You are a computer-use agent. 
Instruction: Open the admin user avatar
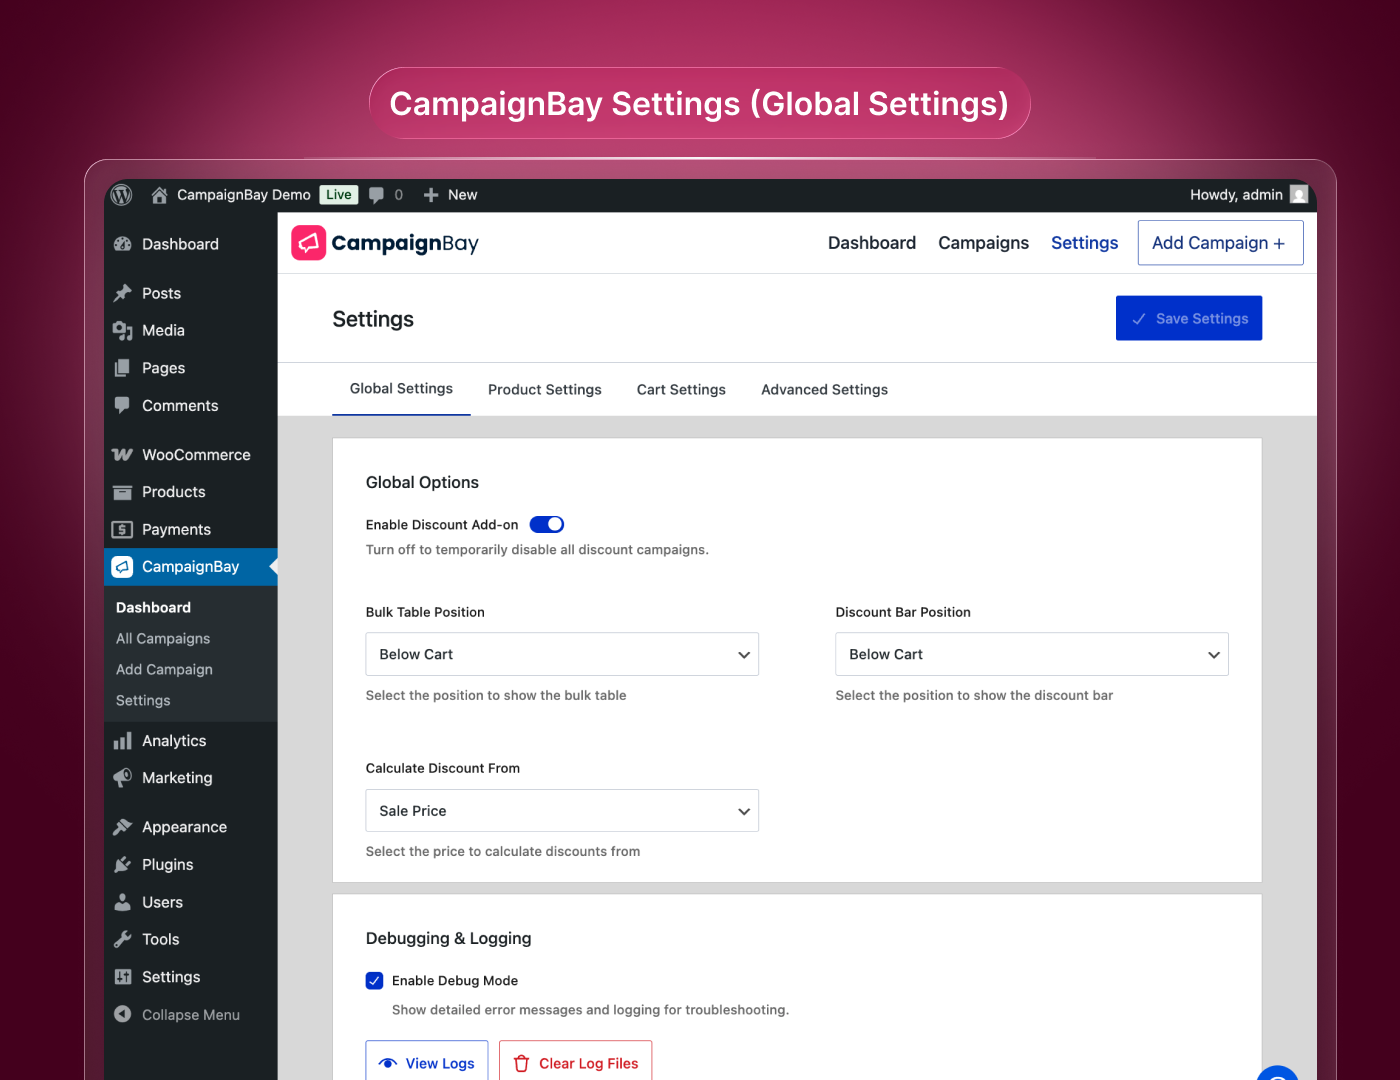pyautogui.click(x=1299, y=195)
